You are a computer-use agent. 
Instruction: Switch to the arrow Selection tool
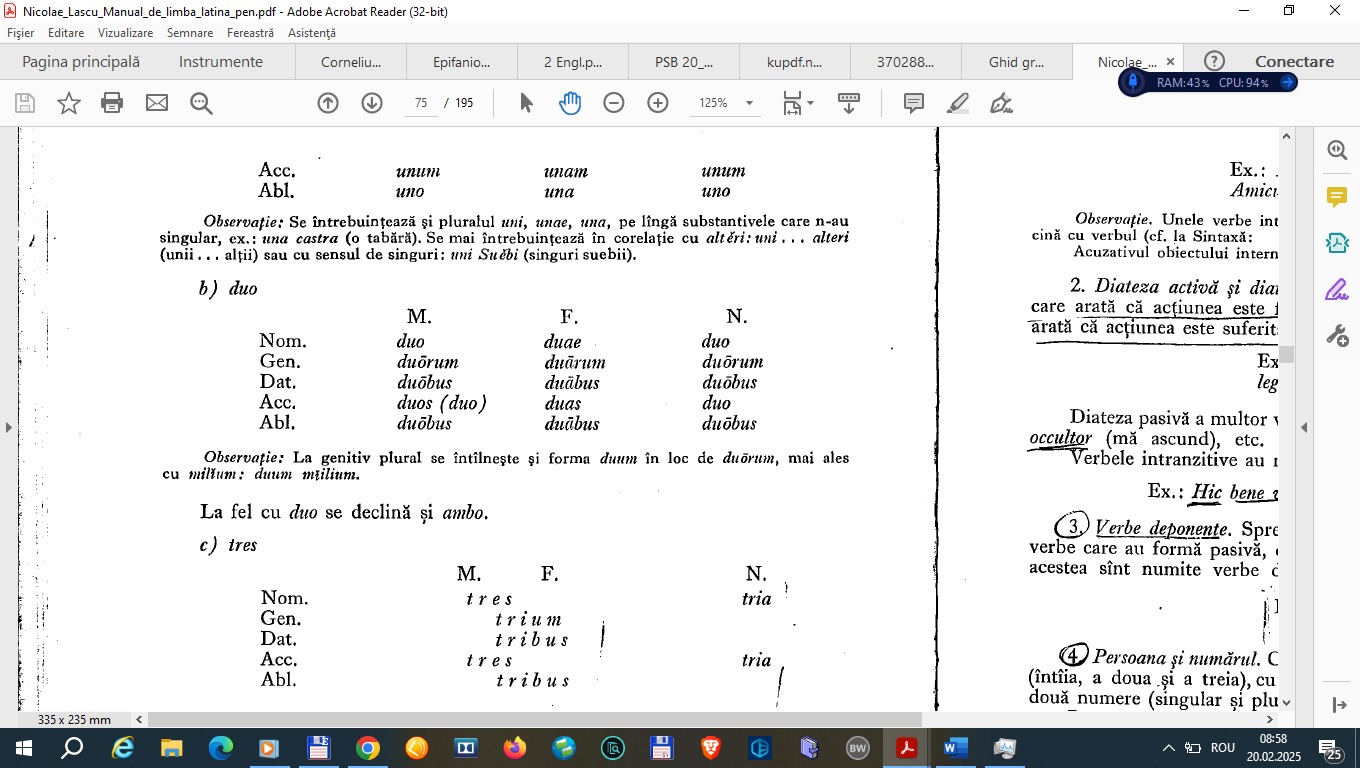(x=526, y=103)
